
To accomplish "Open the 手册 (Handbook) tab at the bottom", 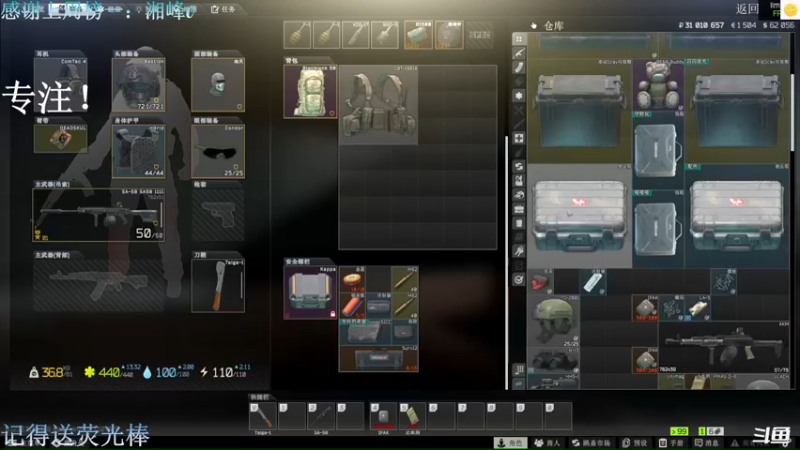I will click(672, 443).
